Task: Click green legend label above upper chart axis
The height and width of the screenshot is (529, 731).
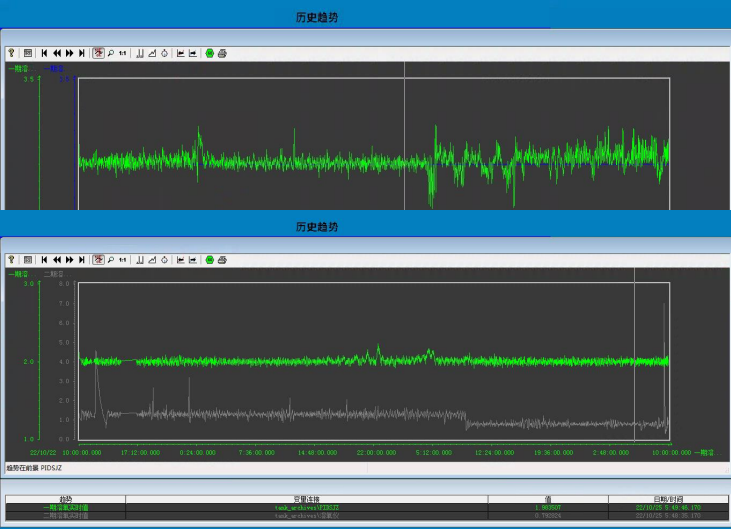Action: click(21, 69)
